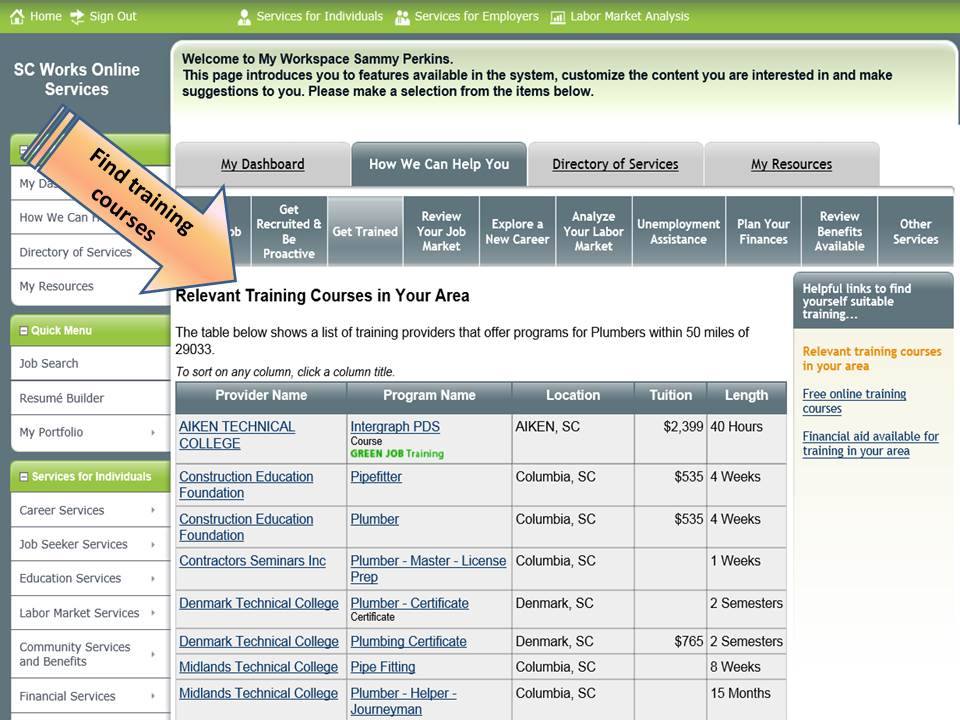Open Job Search in Quick Menu

click(x=49, y=364)
